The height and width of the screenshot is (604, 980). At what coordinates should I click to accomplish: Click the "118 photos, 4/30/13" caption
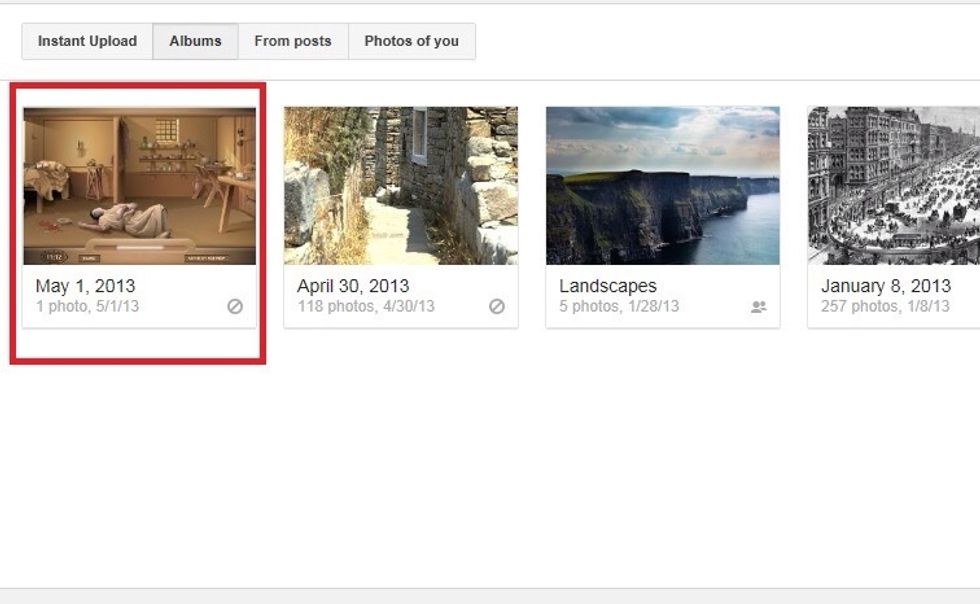[366, 306]
